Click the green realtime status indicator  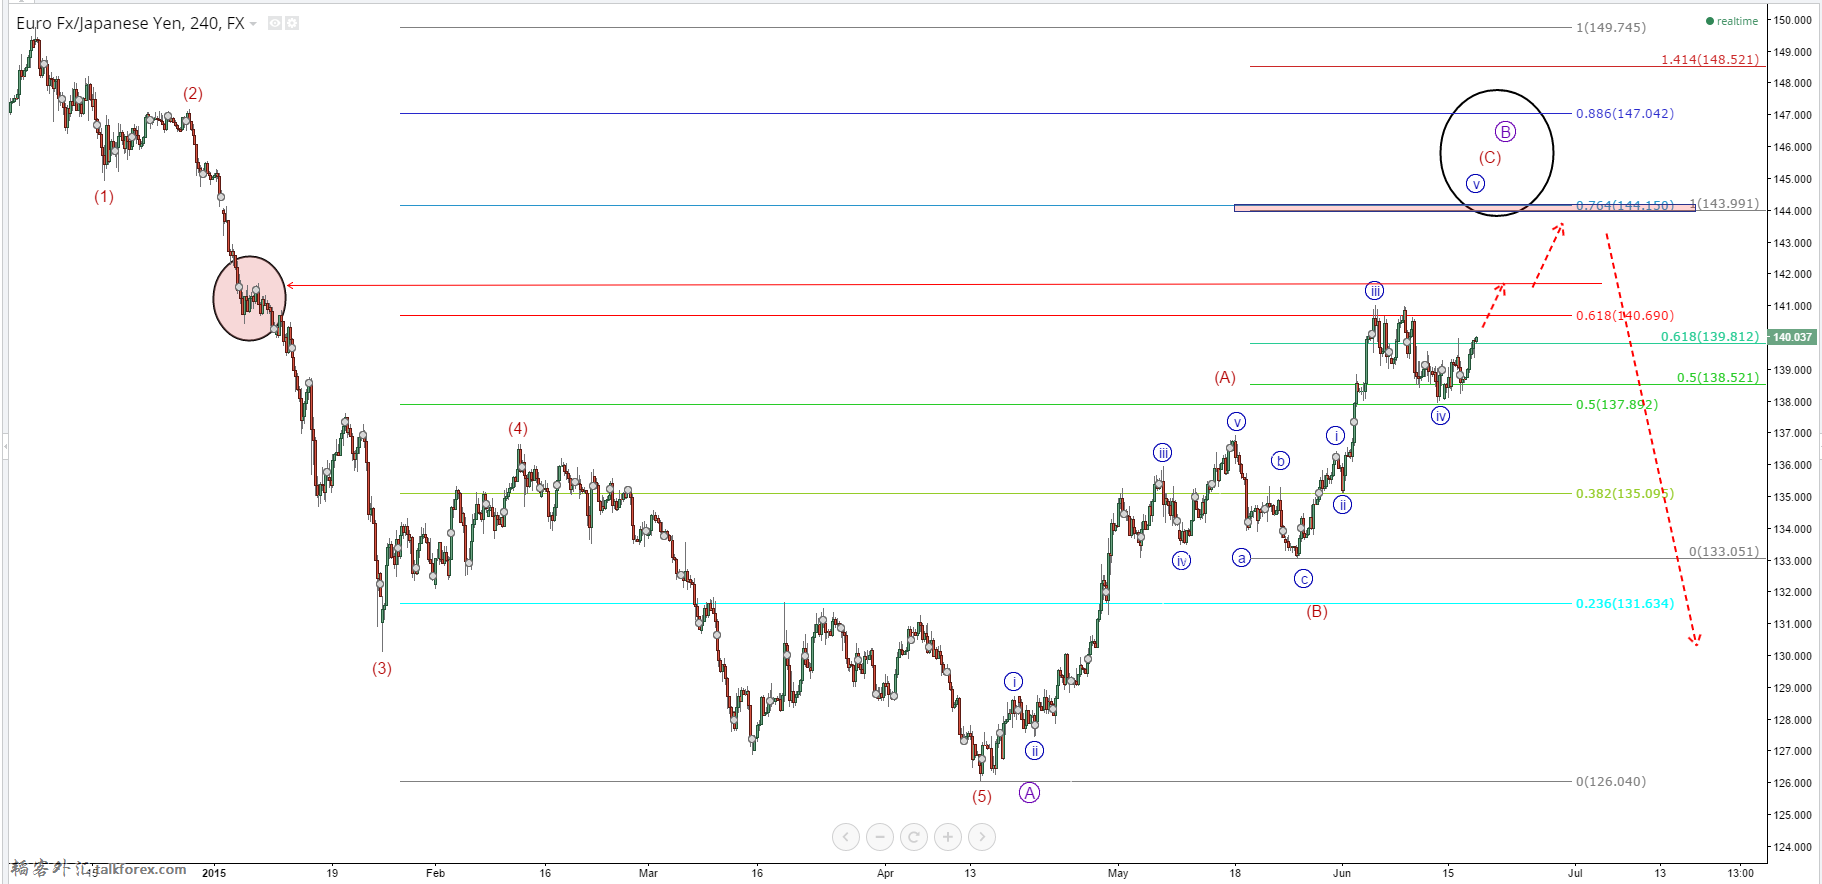coord(1731,21)
